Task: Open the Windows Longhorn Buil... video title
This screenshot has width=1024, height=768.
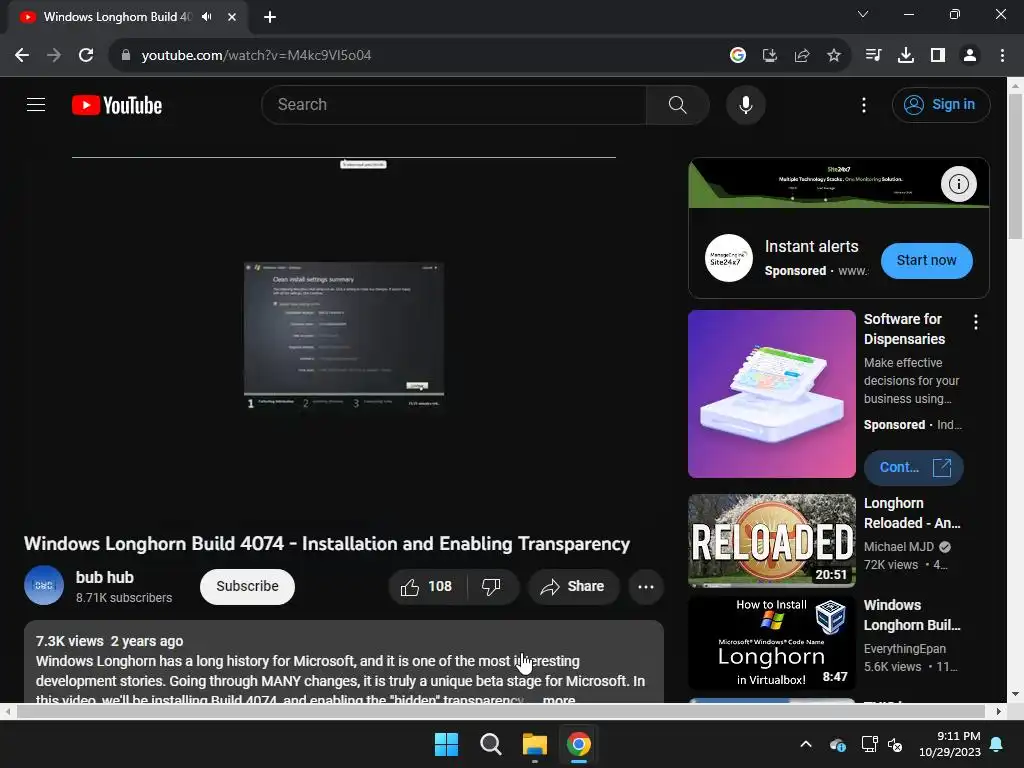Action: point(912,615)
